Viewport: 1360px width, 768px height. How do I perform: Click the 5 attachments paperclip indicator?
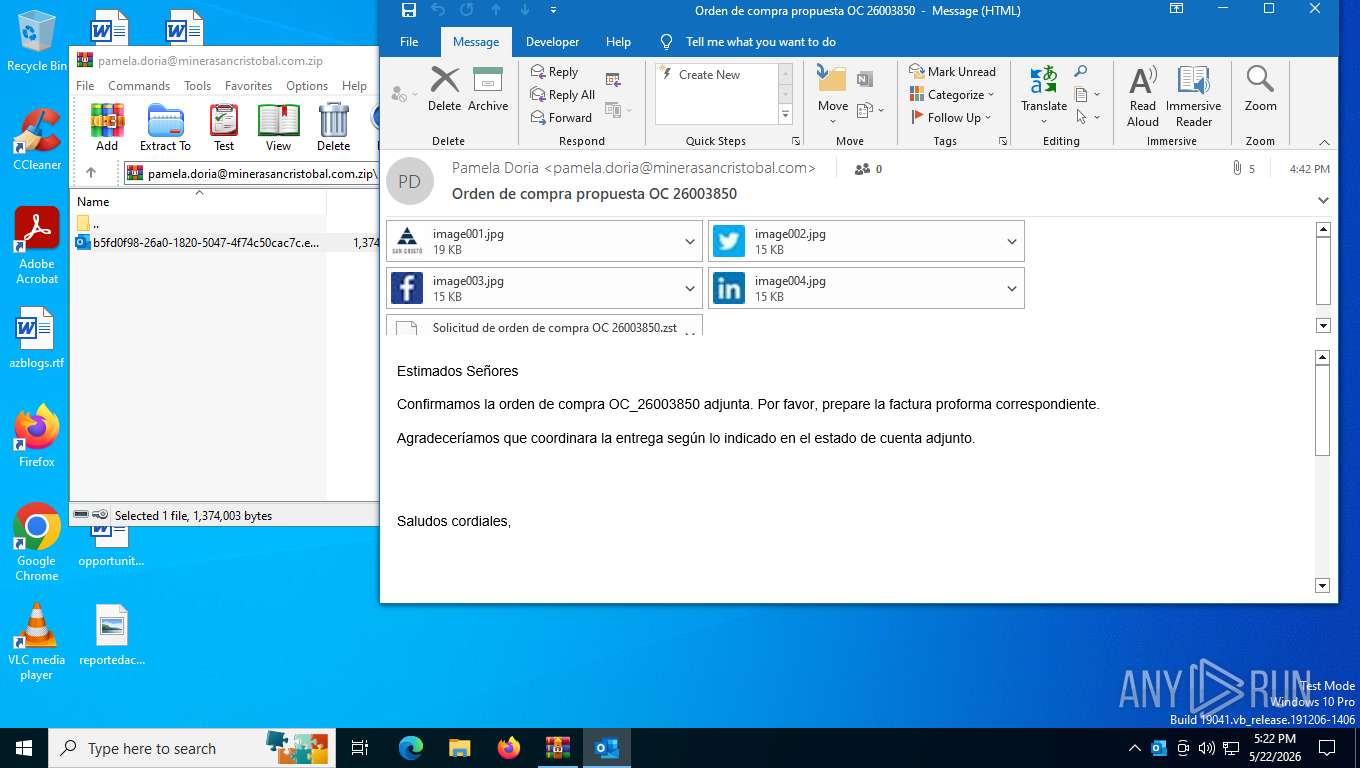click(1243, 169)
